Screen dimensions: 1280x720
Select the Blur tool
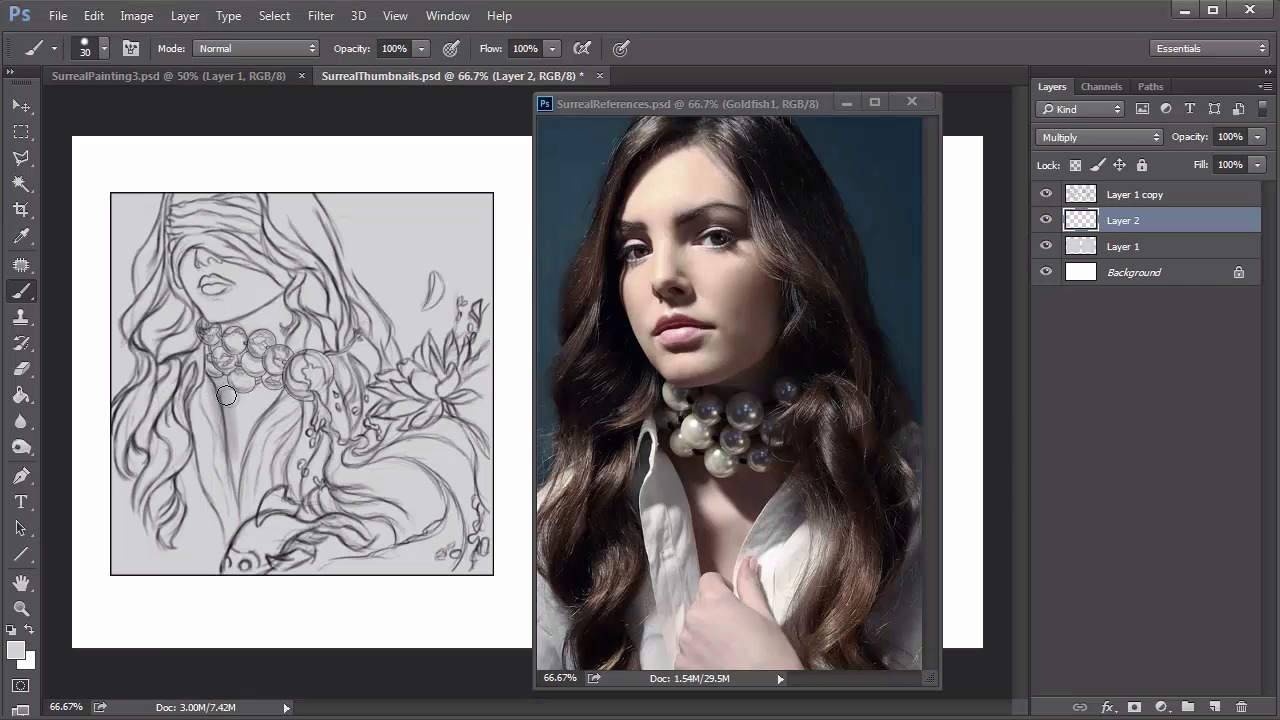click(x=21, y=421)
